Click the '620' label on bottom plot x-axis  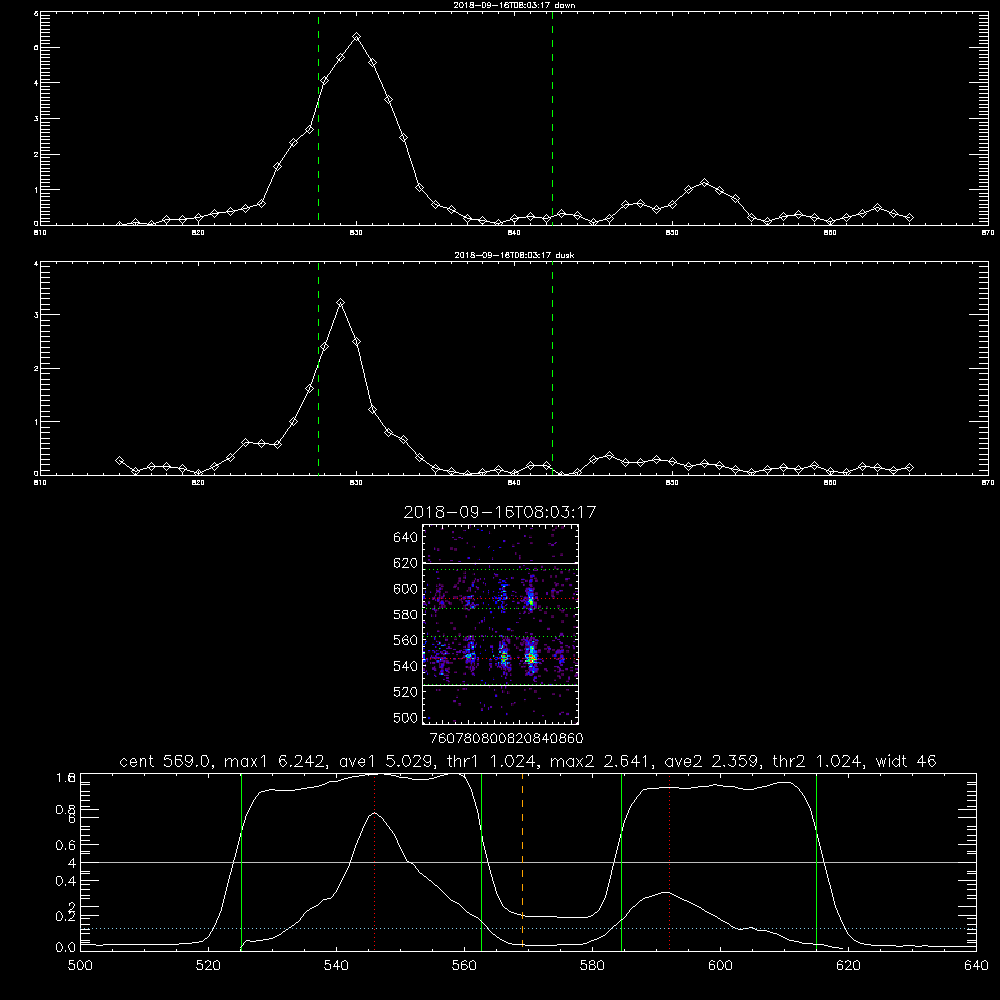click(848, 966)
